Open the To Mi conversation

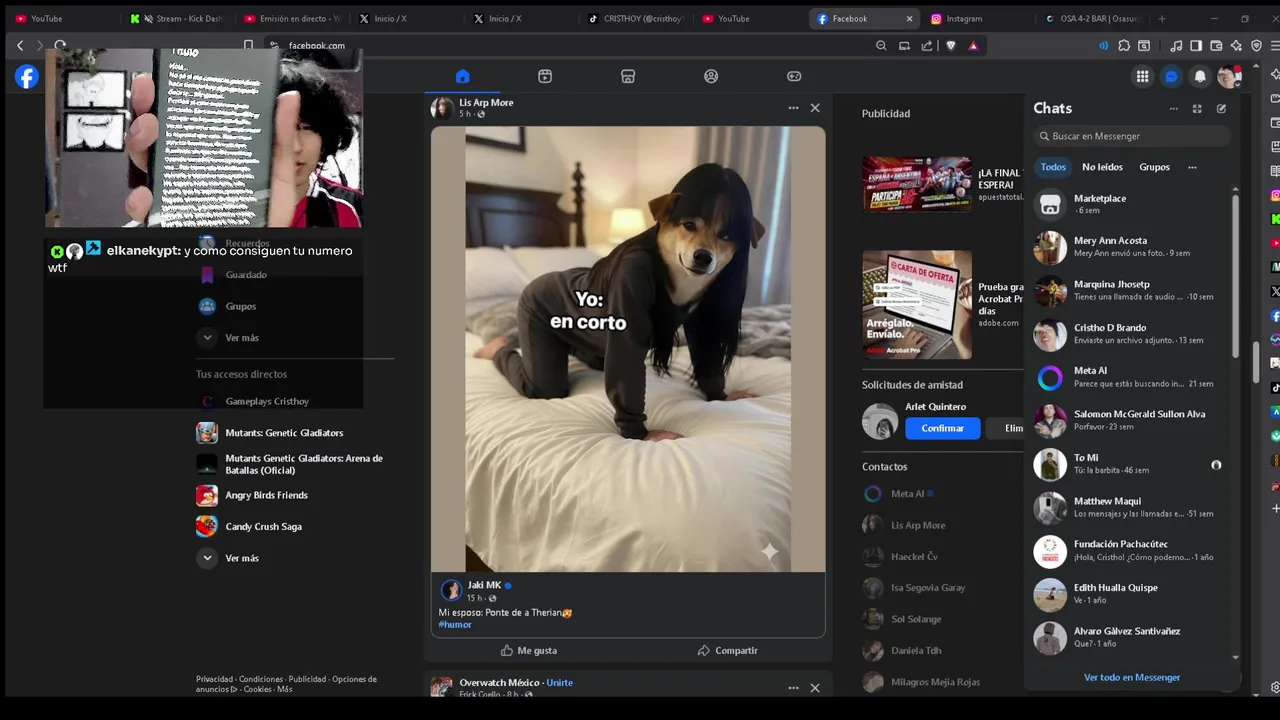1130,464
